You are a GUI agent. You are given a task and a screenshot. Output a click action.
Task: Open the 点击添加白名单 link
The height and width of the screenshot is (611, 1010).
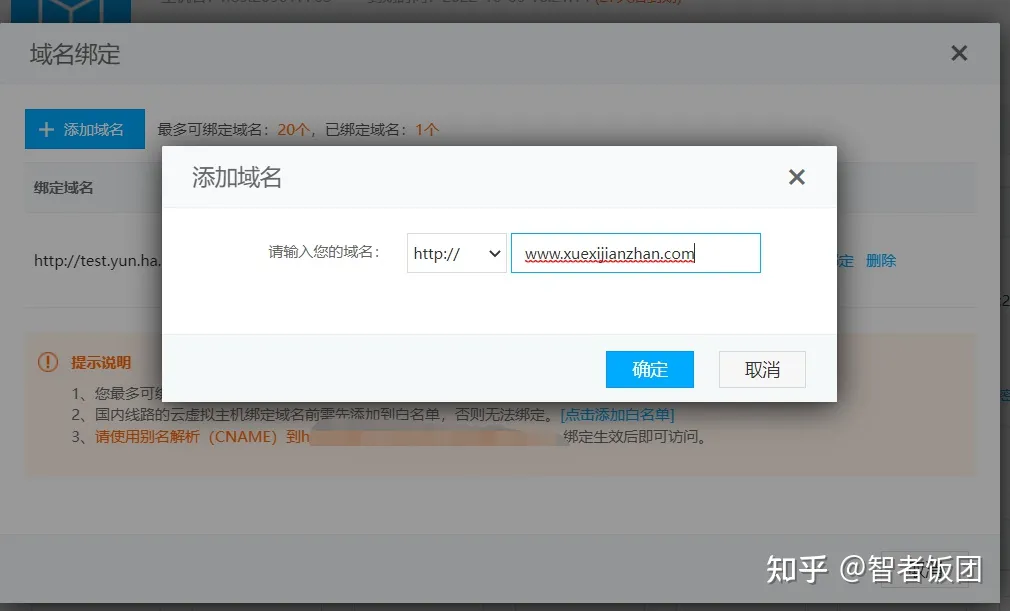[617, 415]
